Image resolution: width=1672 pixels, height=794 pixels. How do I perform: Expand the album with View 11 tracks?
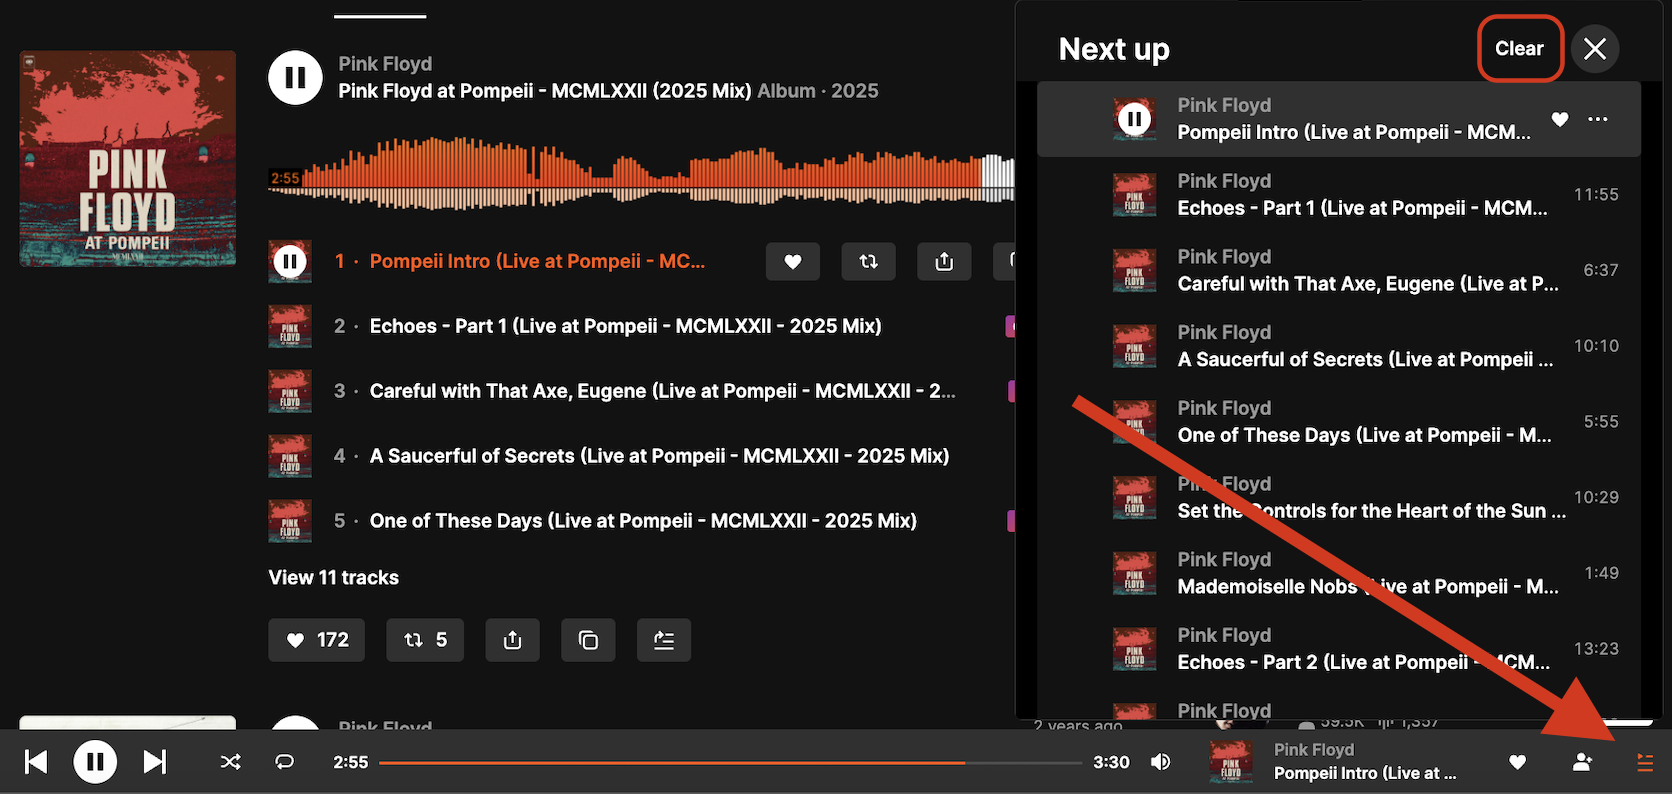(333, 577)
